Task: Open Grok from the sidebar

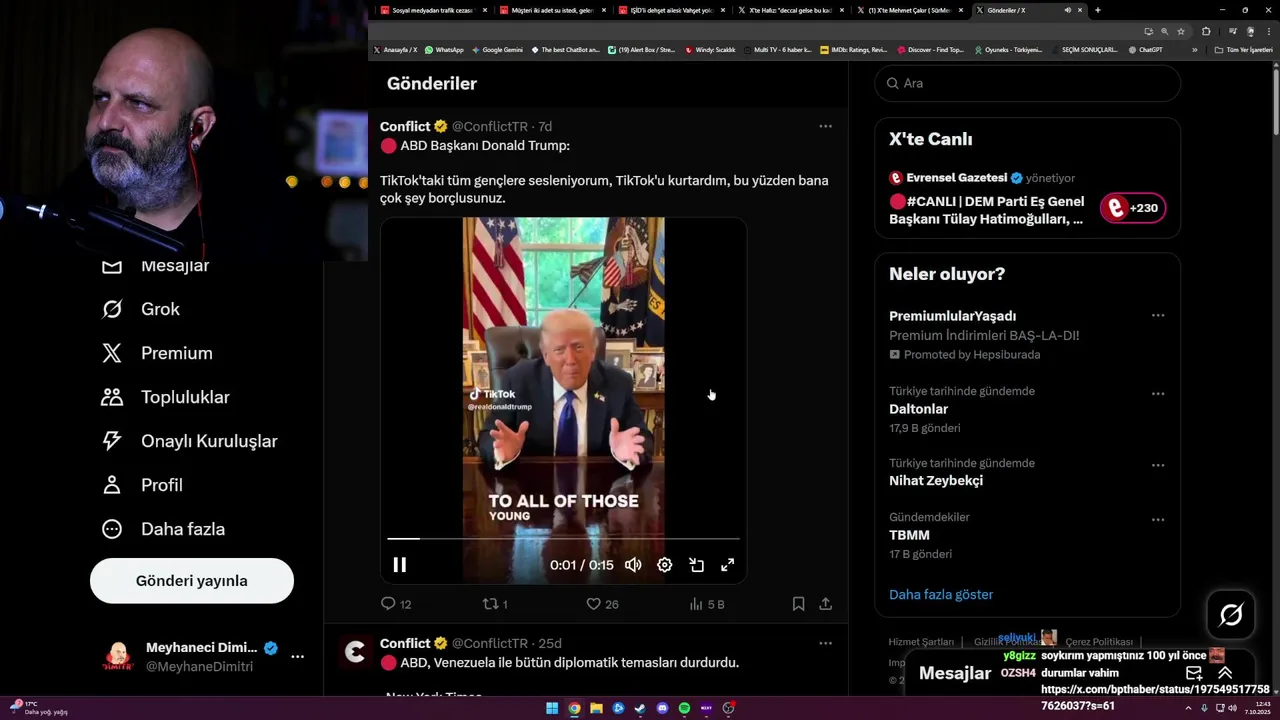Action: coord(141,309)
